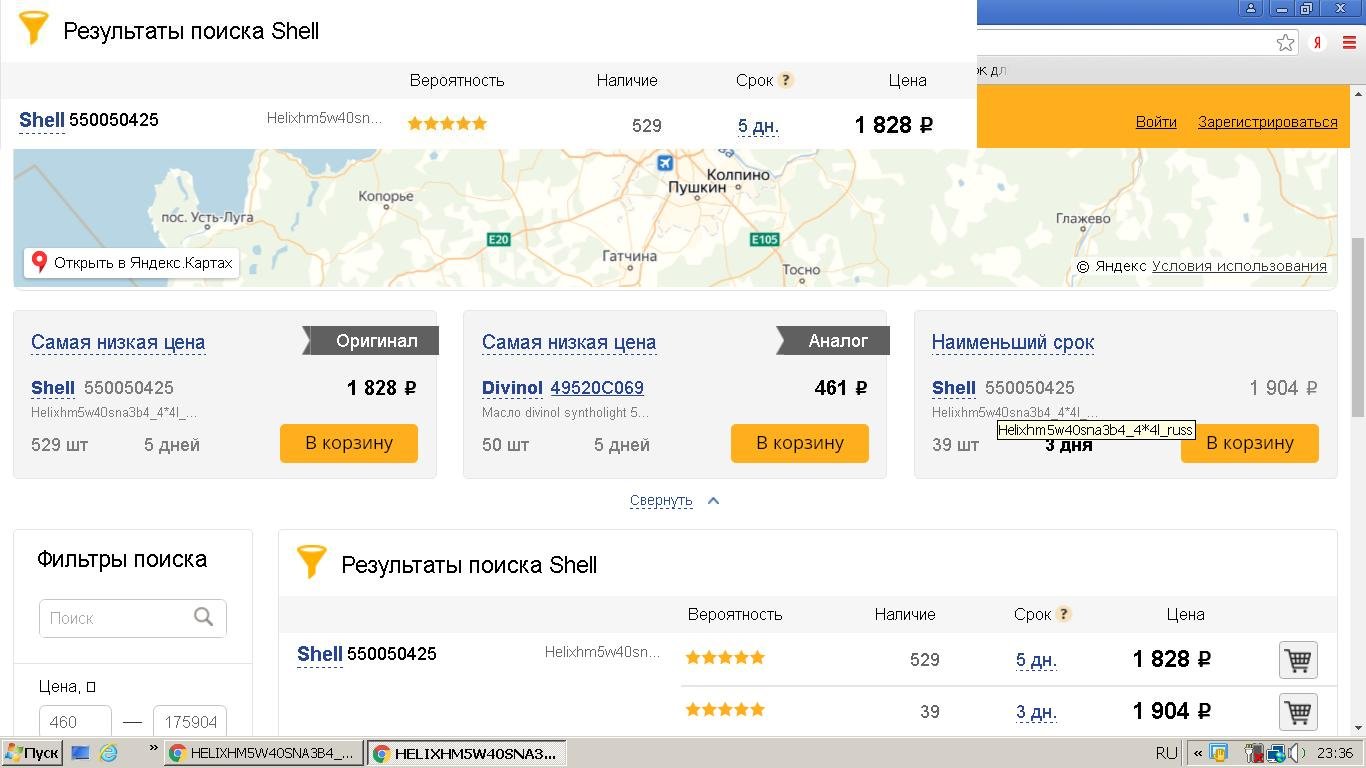Open Условия использования link on map

(1239, 265)
